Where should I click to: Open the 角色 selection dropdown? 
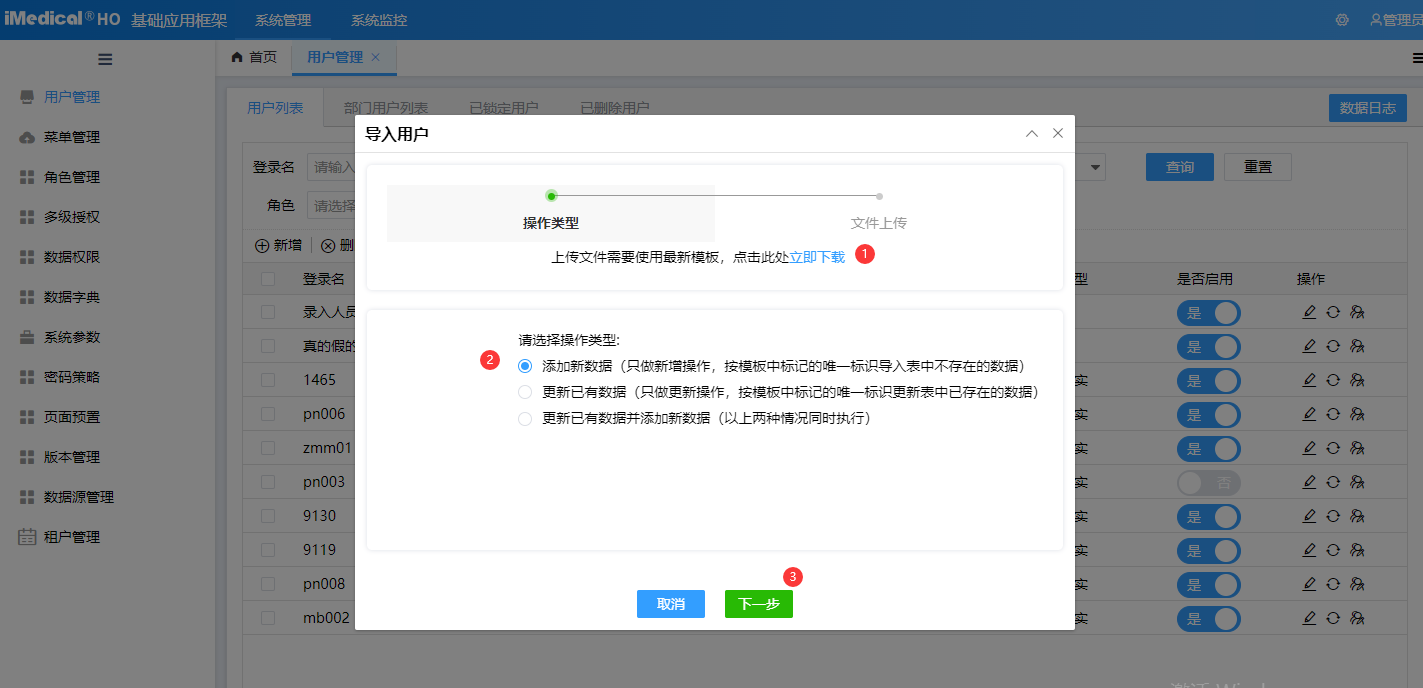pos(330,204)
